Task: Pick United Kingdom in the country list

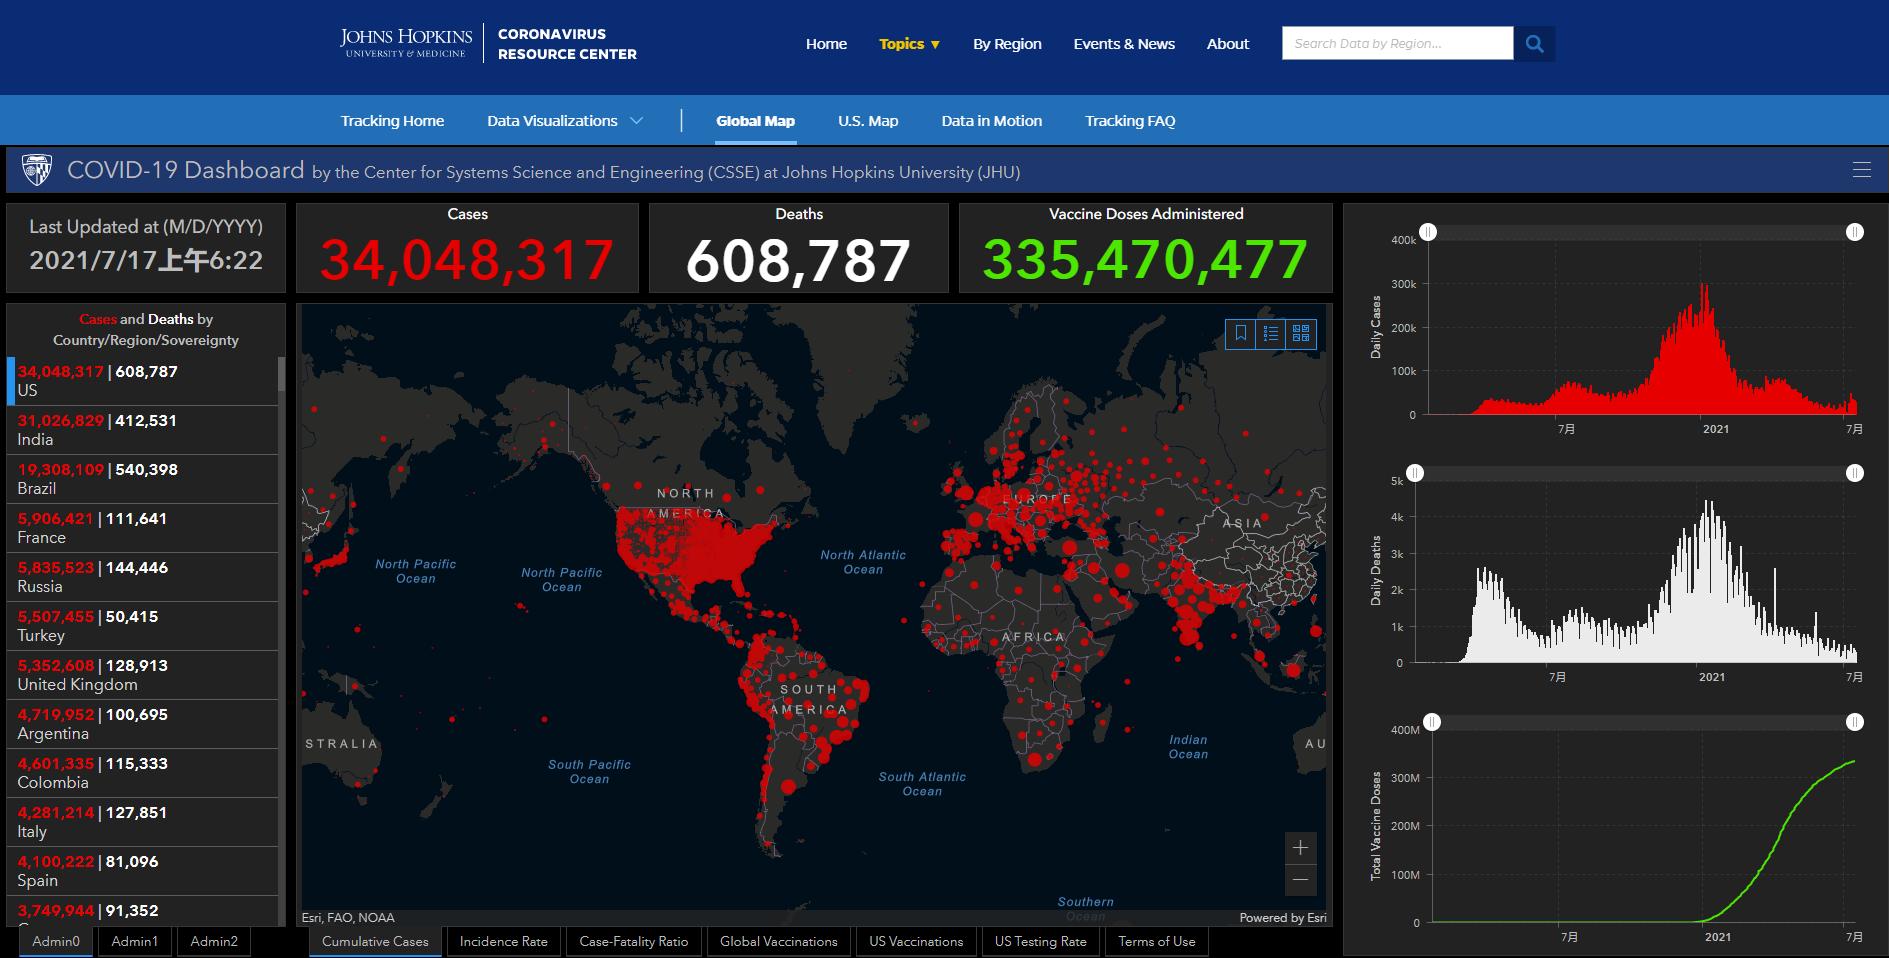Action: click(143, 675)
